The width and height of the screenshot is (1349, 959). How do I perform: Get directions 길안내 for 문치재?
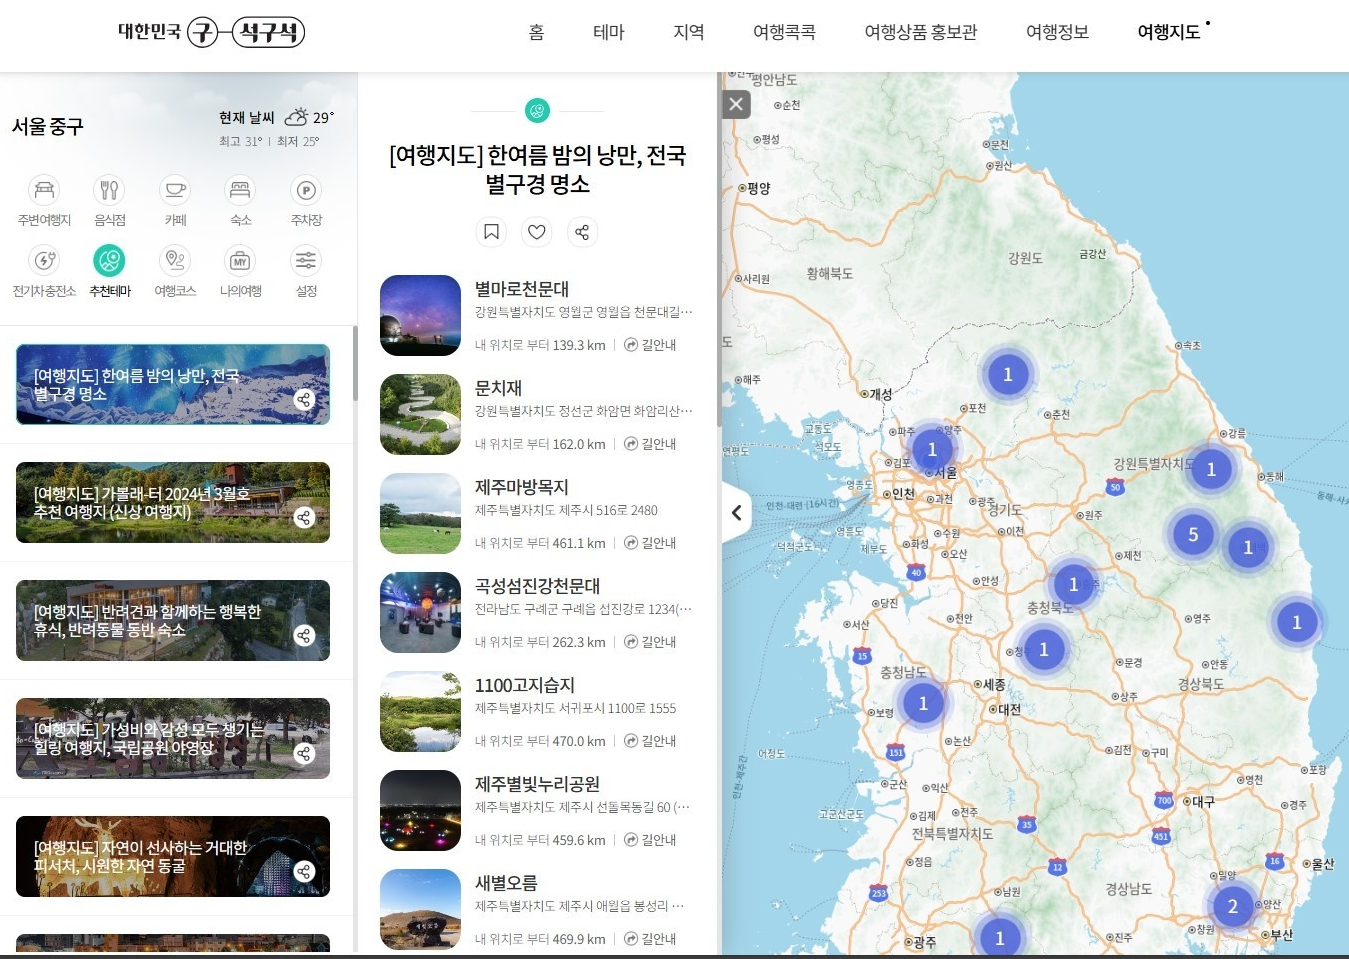(x=650, y=444)
